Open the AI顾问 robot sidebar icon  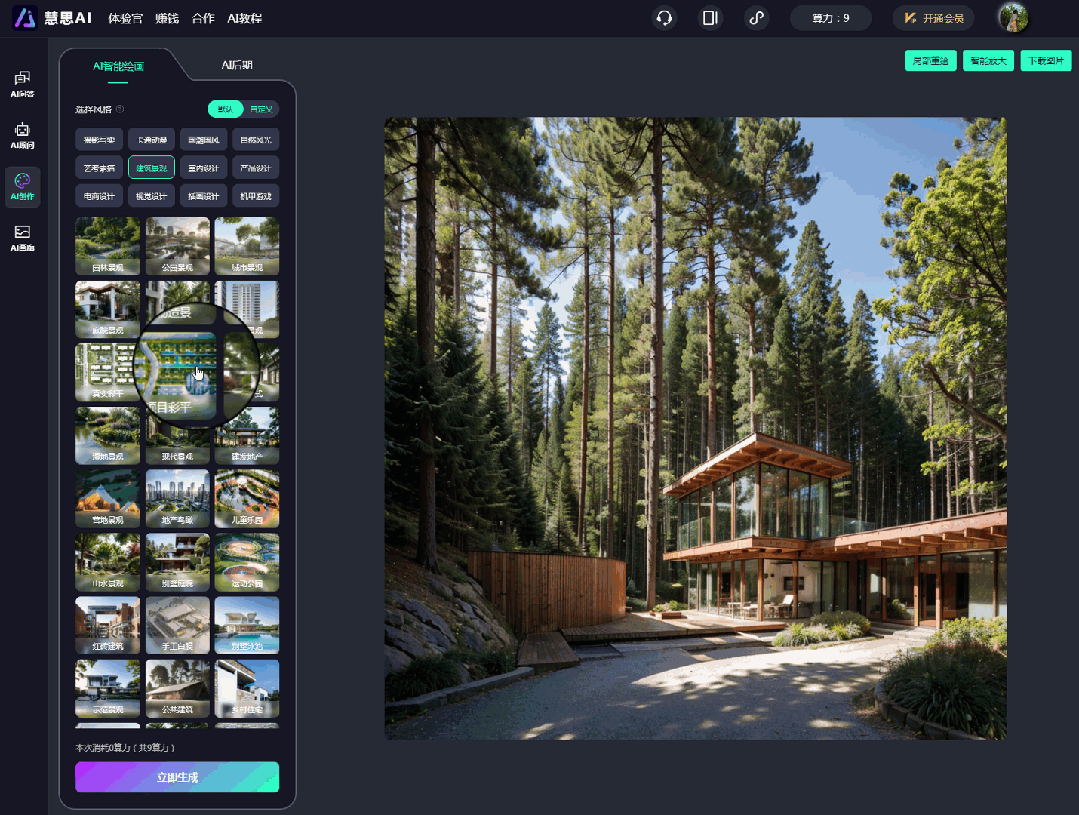pyautogui.click(x=22, y=135)
